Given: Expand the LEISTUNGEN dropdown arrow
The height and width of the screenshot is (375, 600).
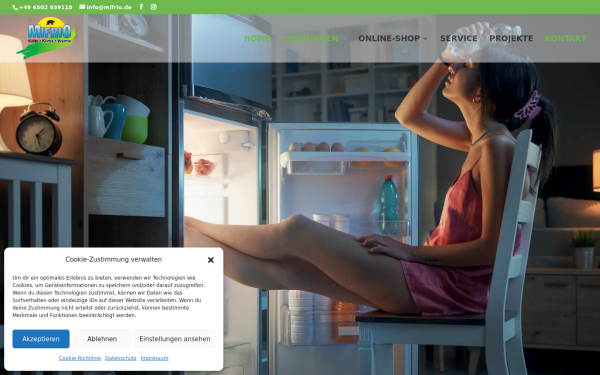Looking at the screenshot, I should (343, 39).
